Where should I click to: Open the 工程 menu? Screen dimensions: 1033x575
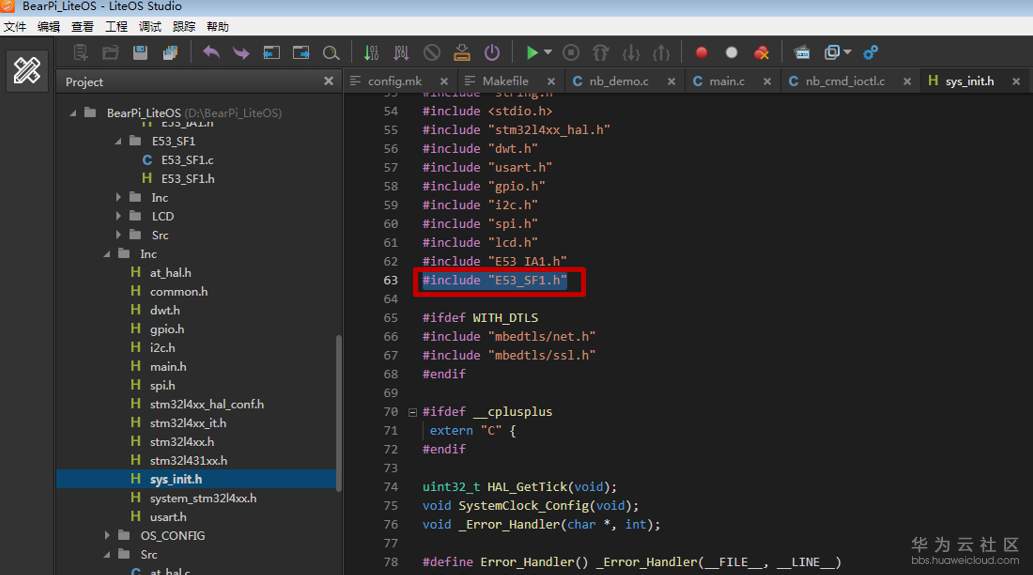pos(116,27)
